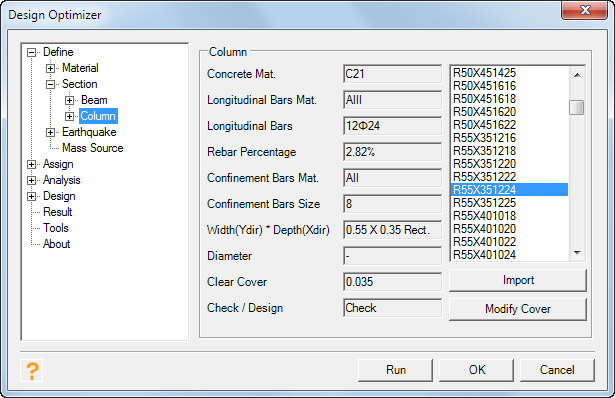Select the Material tree label
This screenshot has height=398, width=615.
(80, 68)
